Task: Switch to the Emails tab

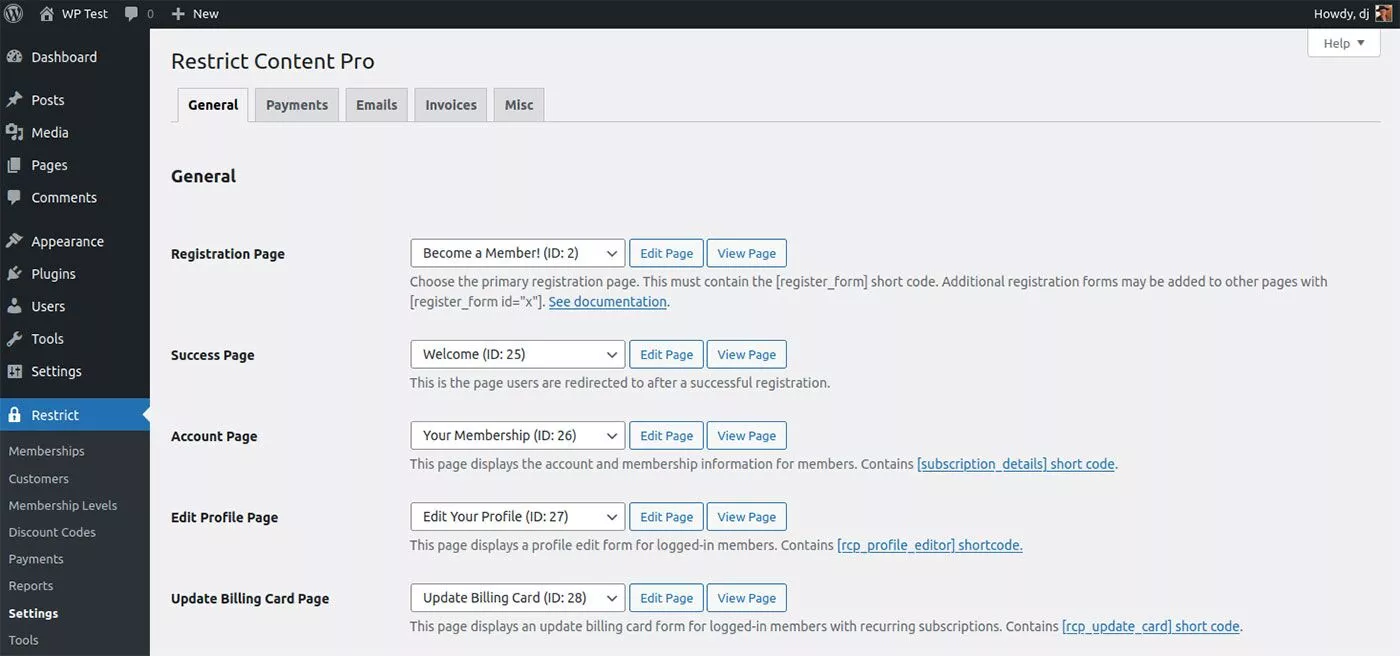Action: click(x=377, y=105)
